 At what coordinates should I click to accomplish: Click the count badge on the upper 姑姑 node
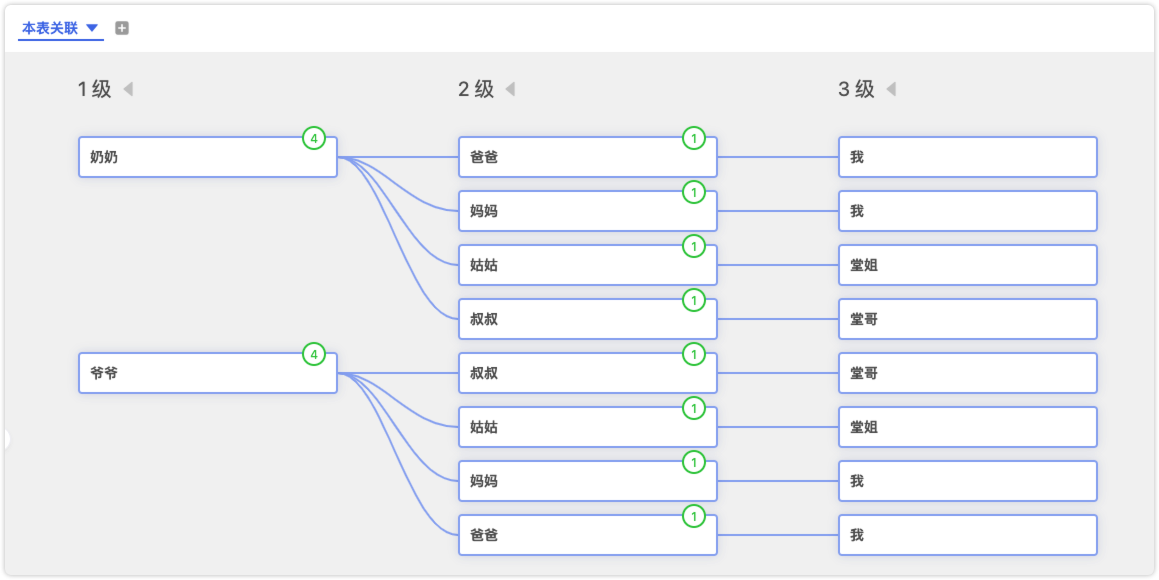click(x=693, y=246)
